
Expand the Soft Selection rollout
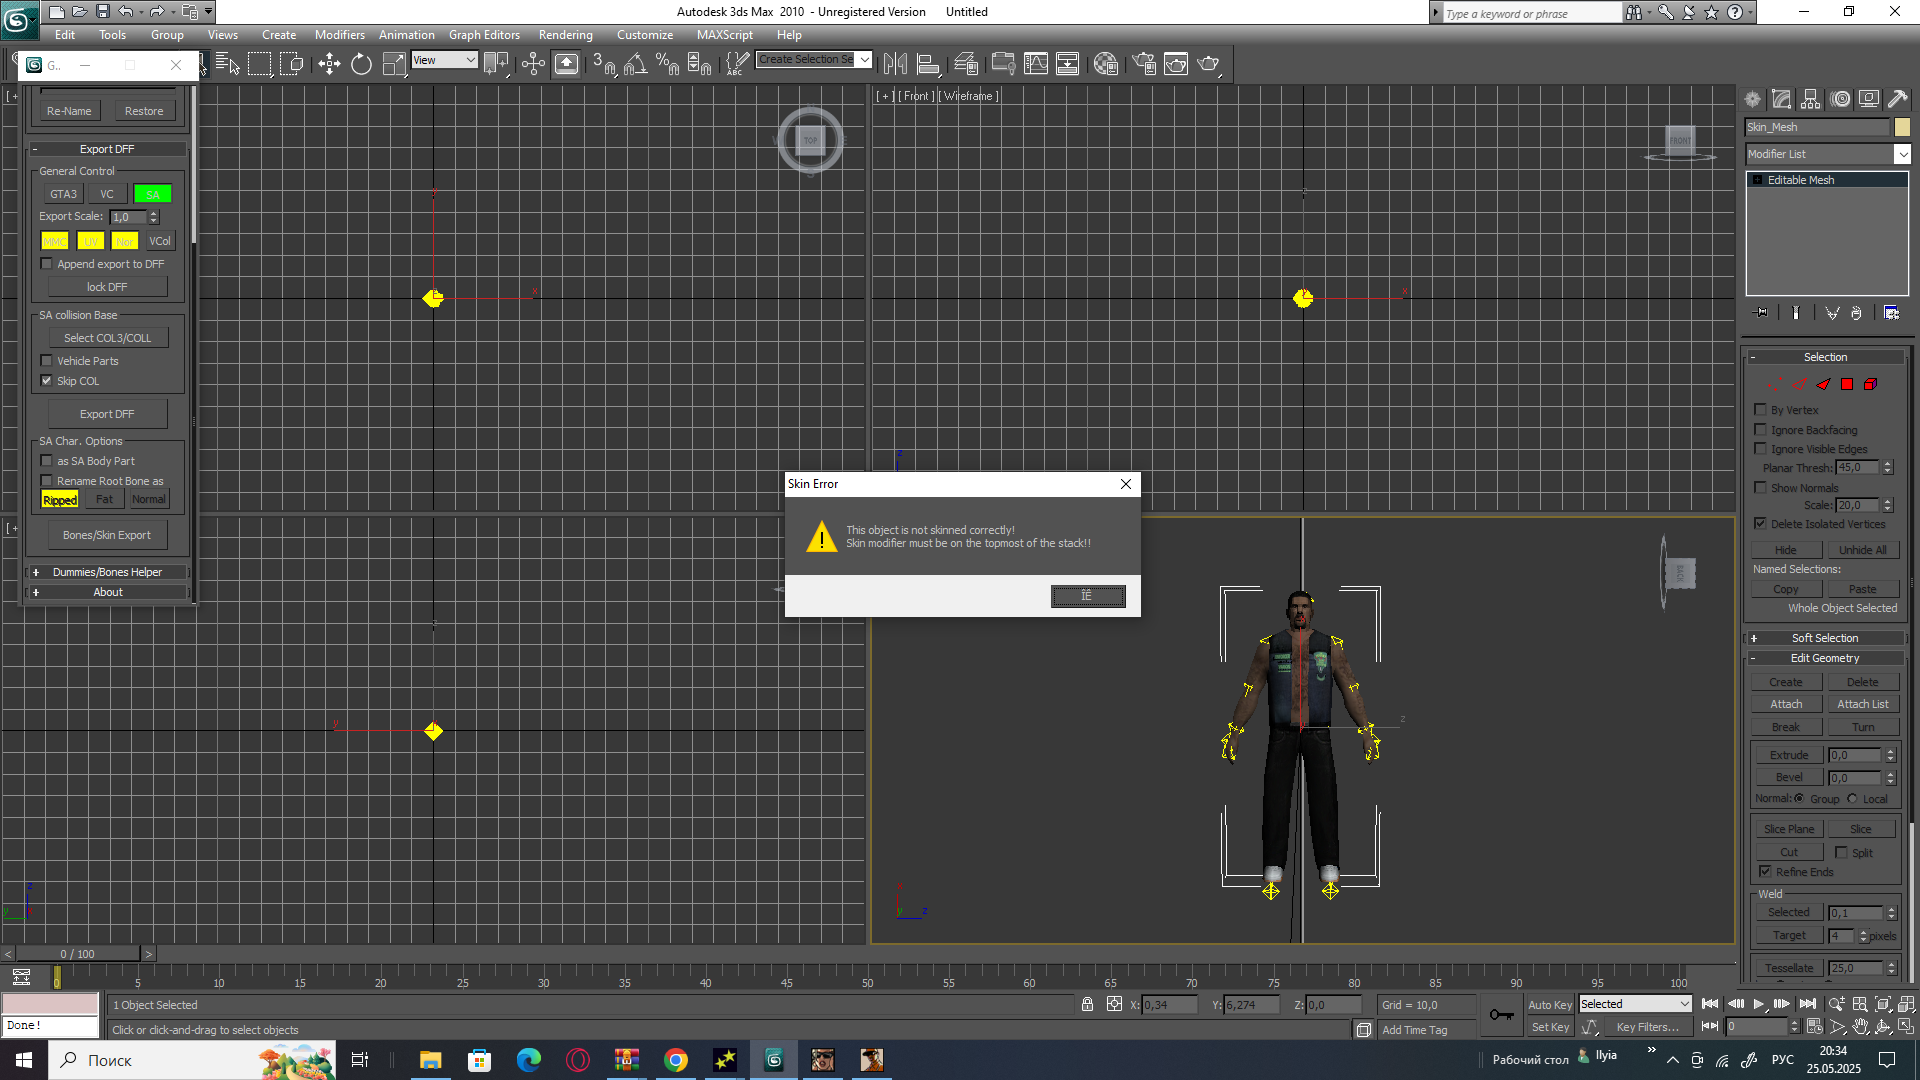(1824, 638)
